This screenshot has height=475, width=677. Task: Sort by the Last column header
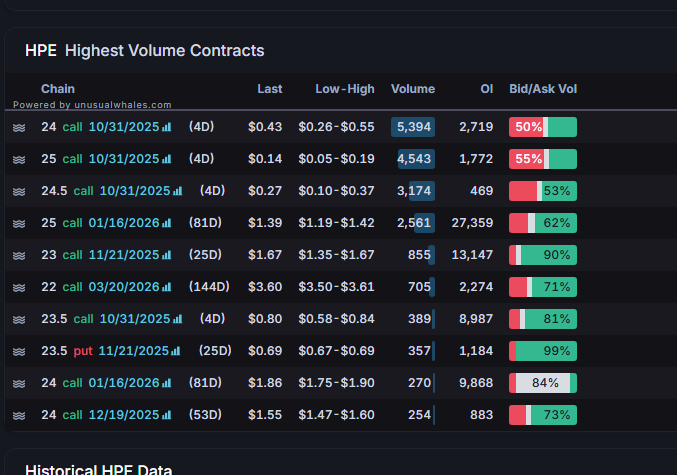270,89
